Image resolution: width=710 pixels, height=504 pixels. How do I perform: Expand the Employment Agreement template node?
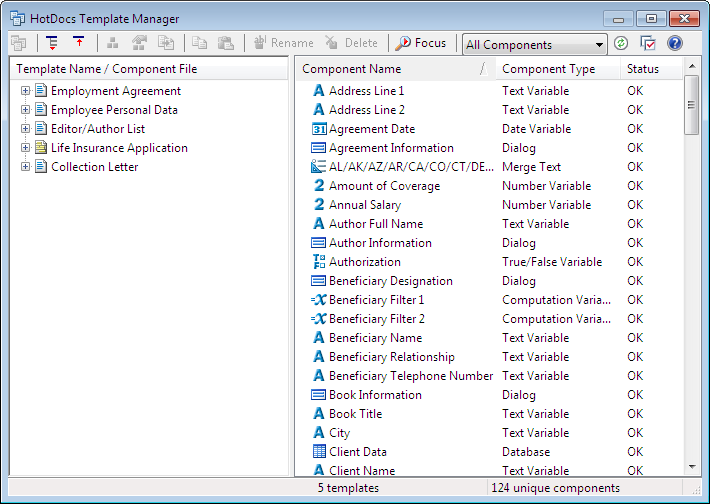25,91
